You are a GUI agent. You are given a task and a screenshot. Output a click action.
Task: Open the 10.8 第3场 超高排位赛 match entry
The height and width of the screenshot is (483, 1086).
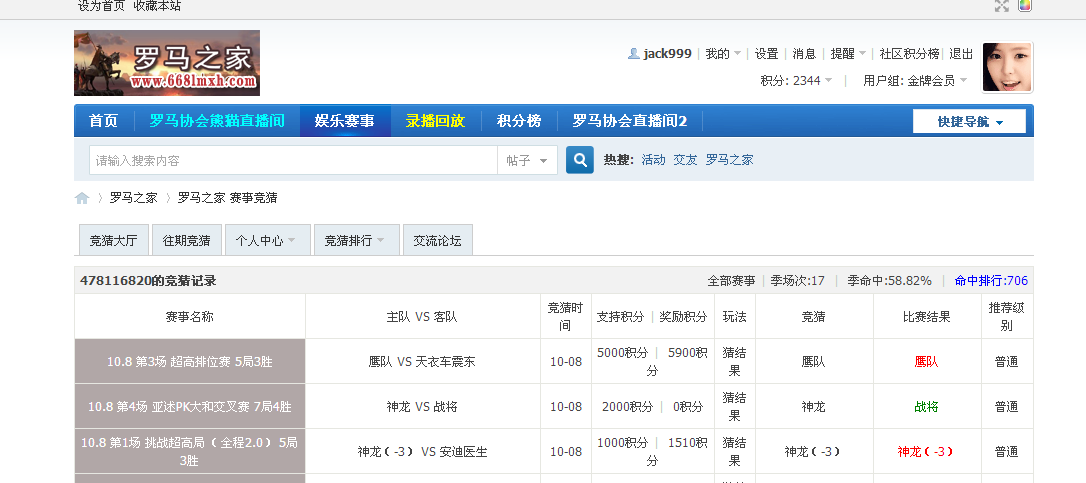189,362
